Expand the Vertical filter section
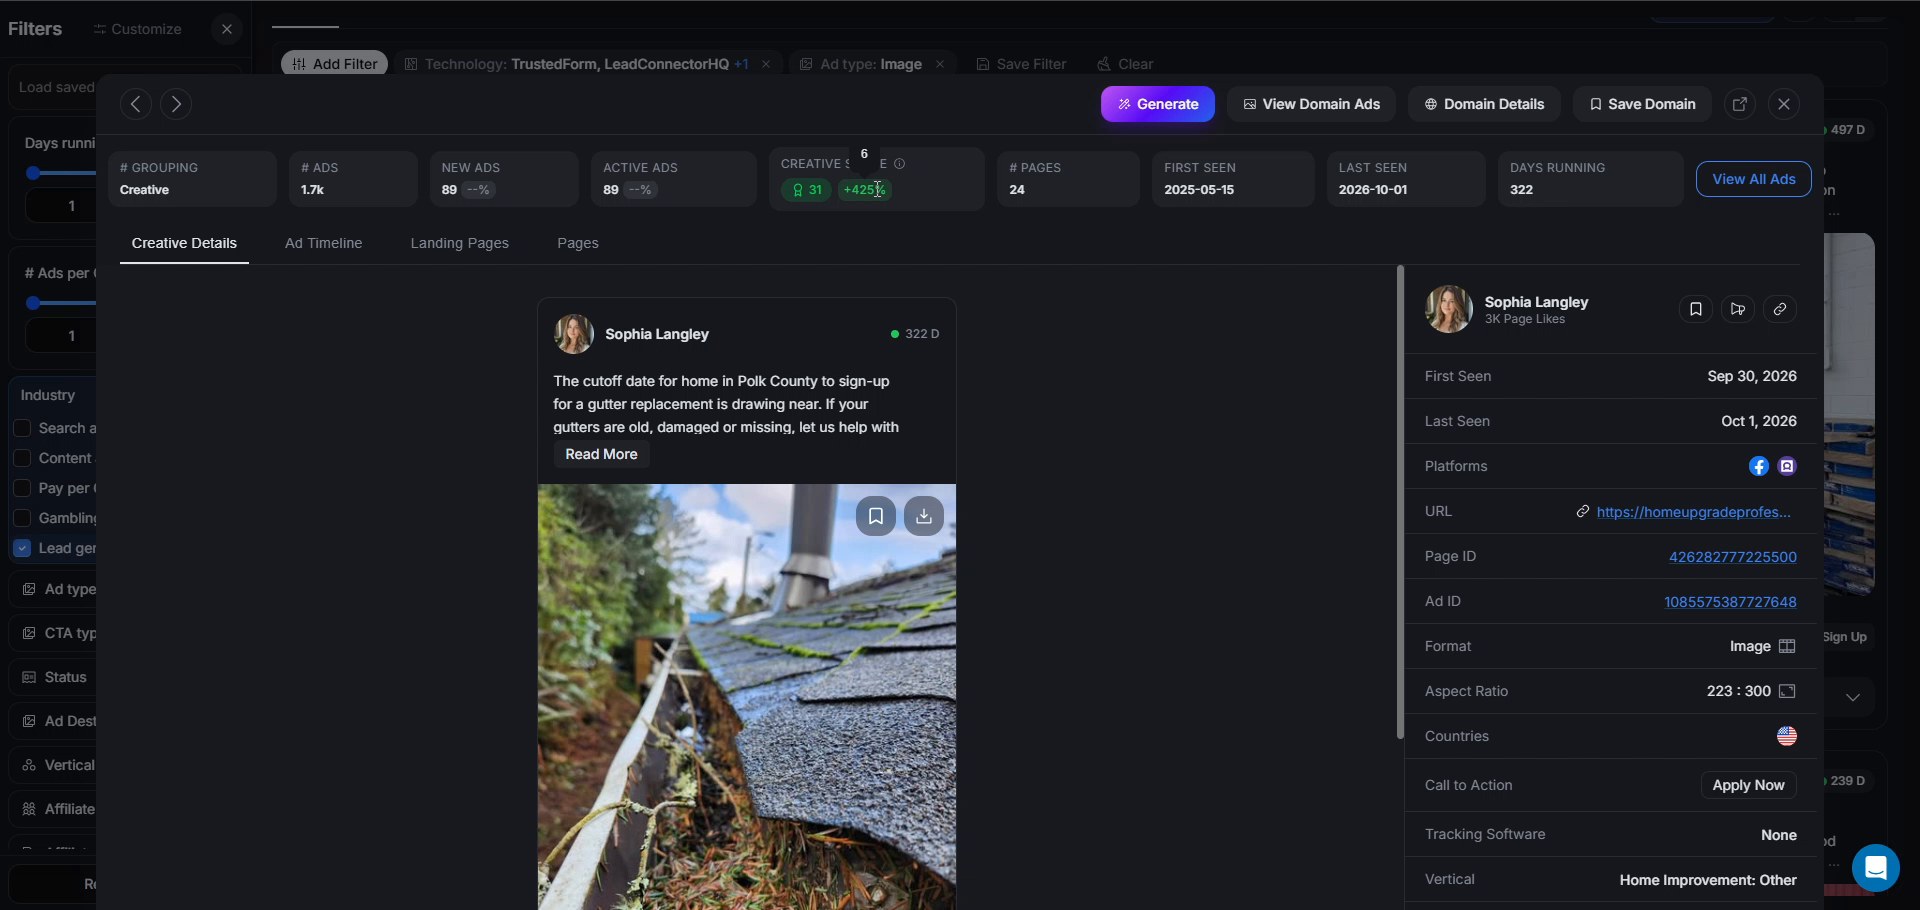This screenshot has height=910, width=1920. pos(55,765)
